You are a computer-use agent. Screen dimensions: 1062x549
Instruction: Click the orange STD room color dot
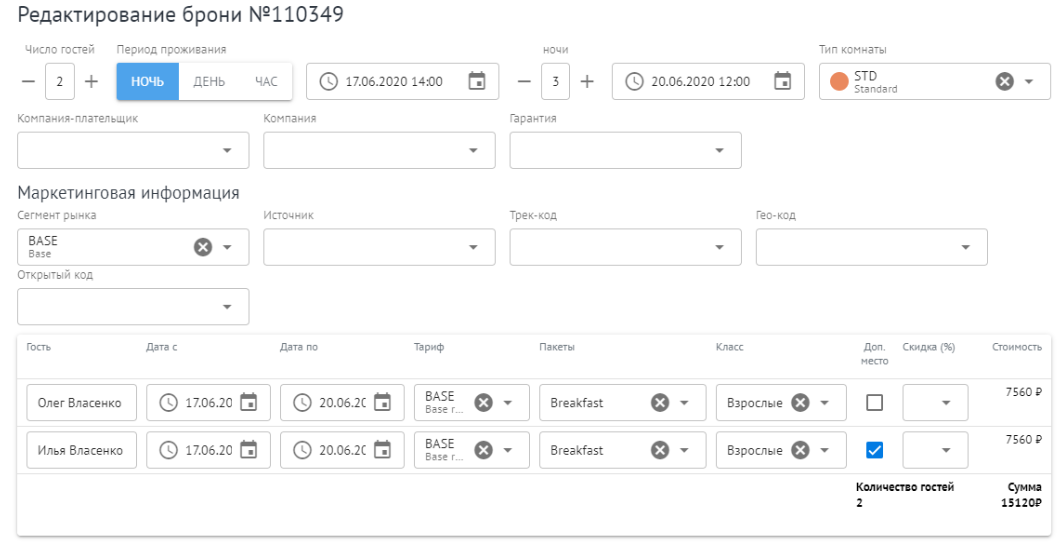point(839,82)
